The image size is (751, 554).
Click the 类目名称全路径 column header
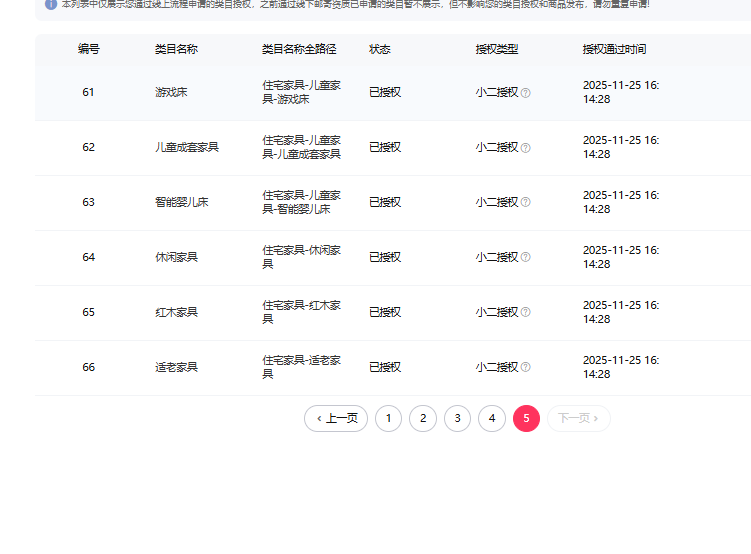[299, 49]
